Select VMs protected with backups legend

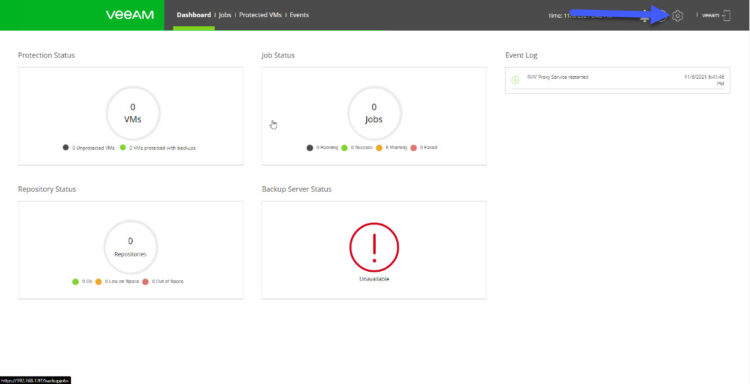click(x=158, y=148)
